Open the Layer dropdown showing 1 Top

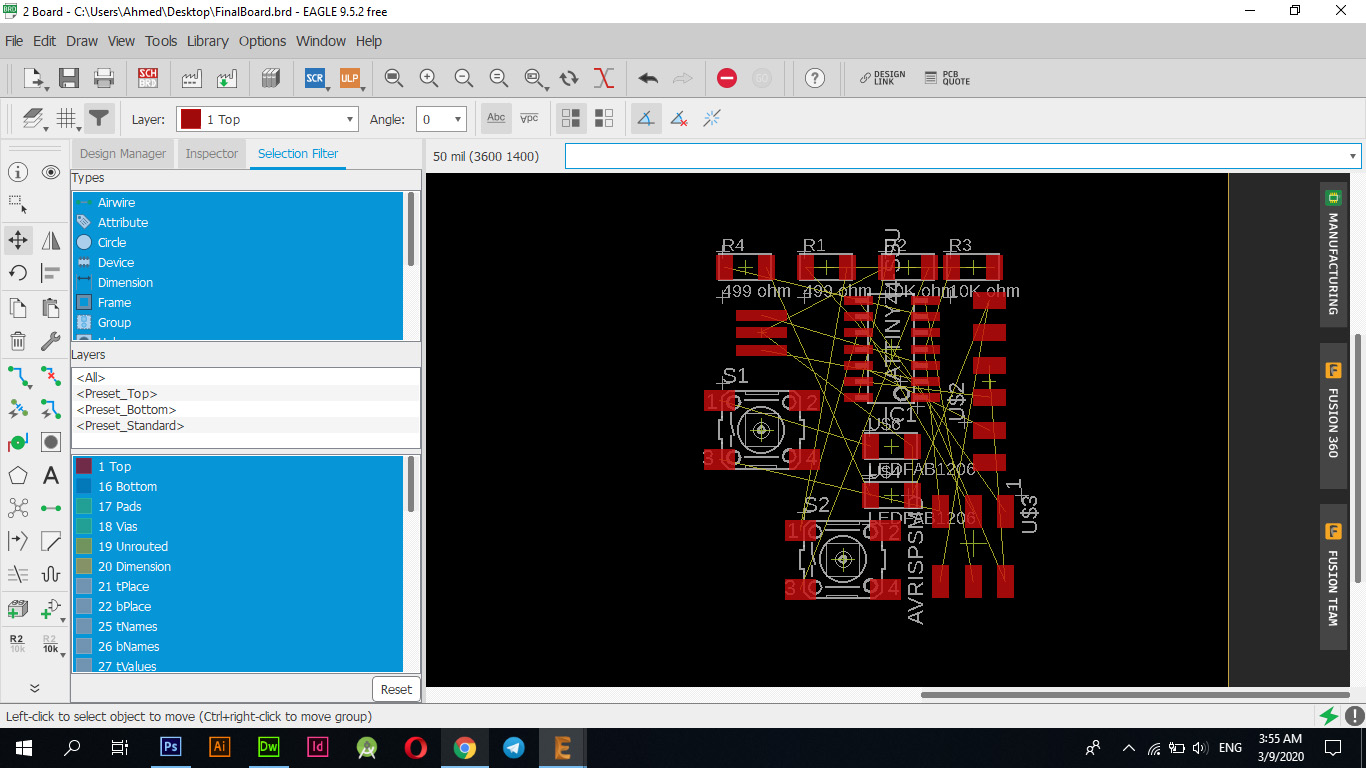[x=267, y=119]
